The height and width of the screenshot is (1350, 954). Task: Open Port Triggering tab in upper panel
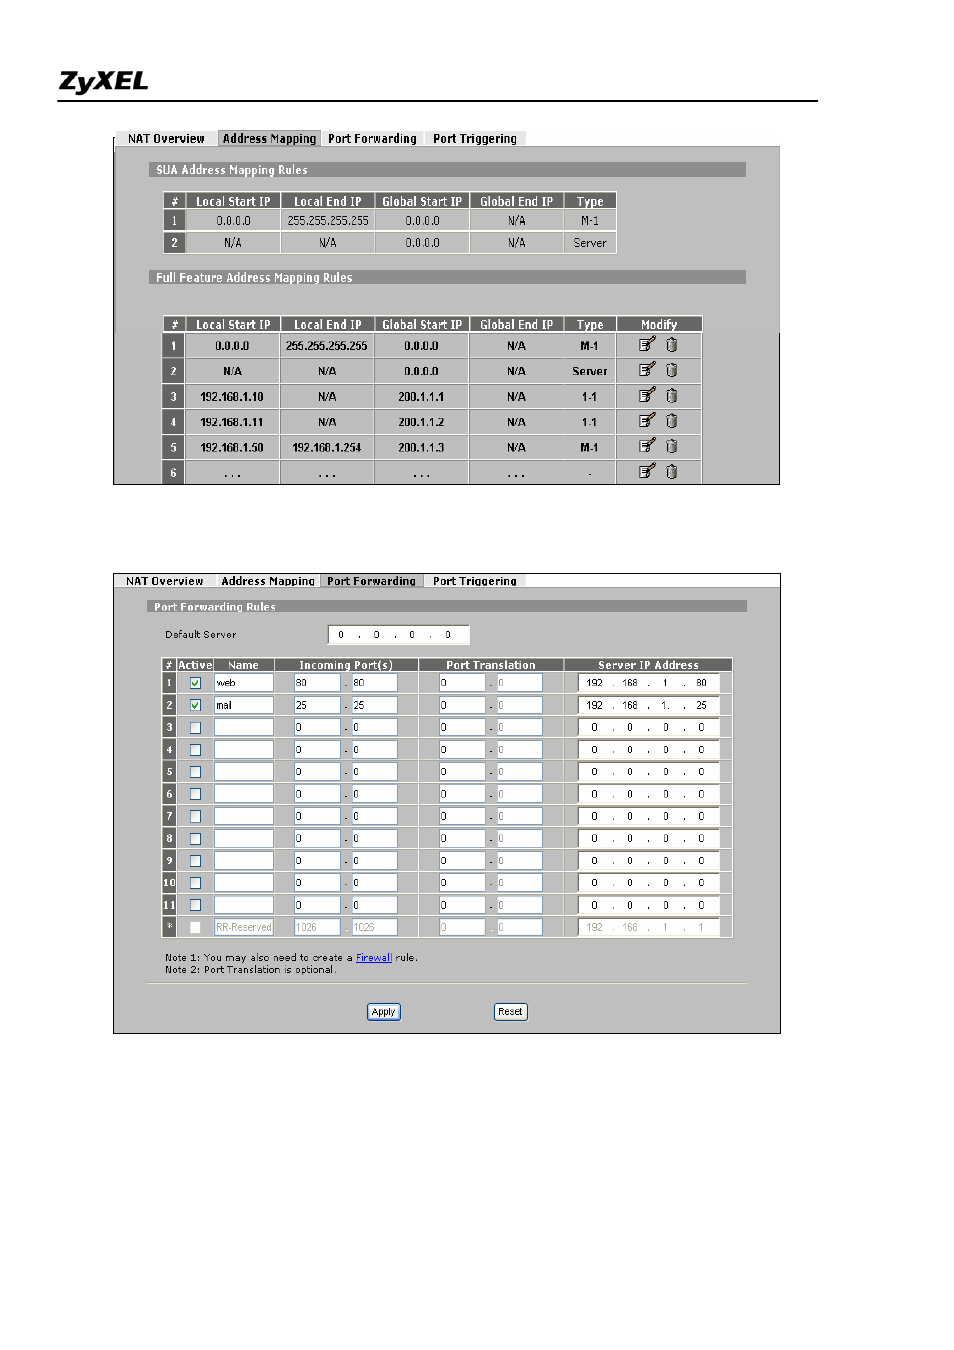click(475, 139)
